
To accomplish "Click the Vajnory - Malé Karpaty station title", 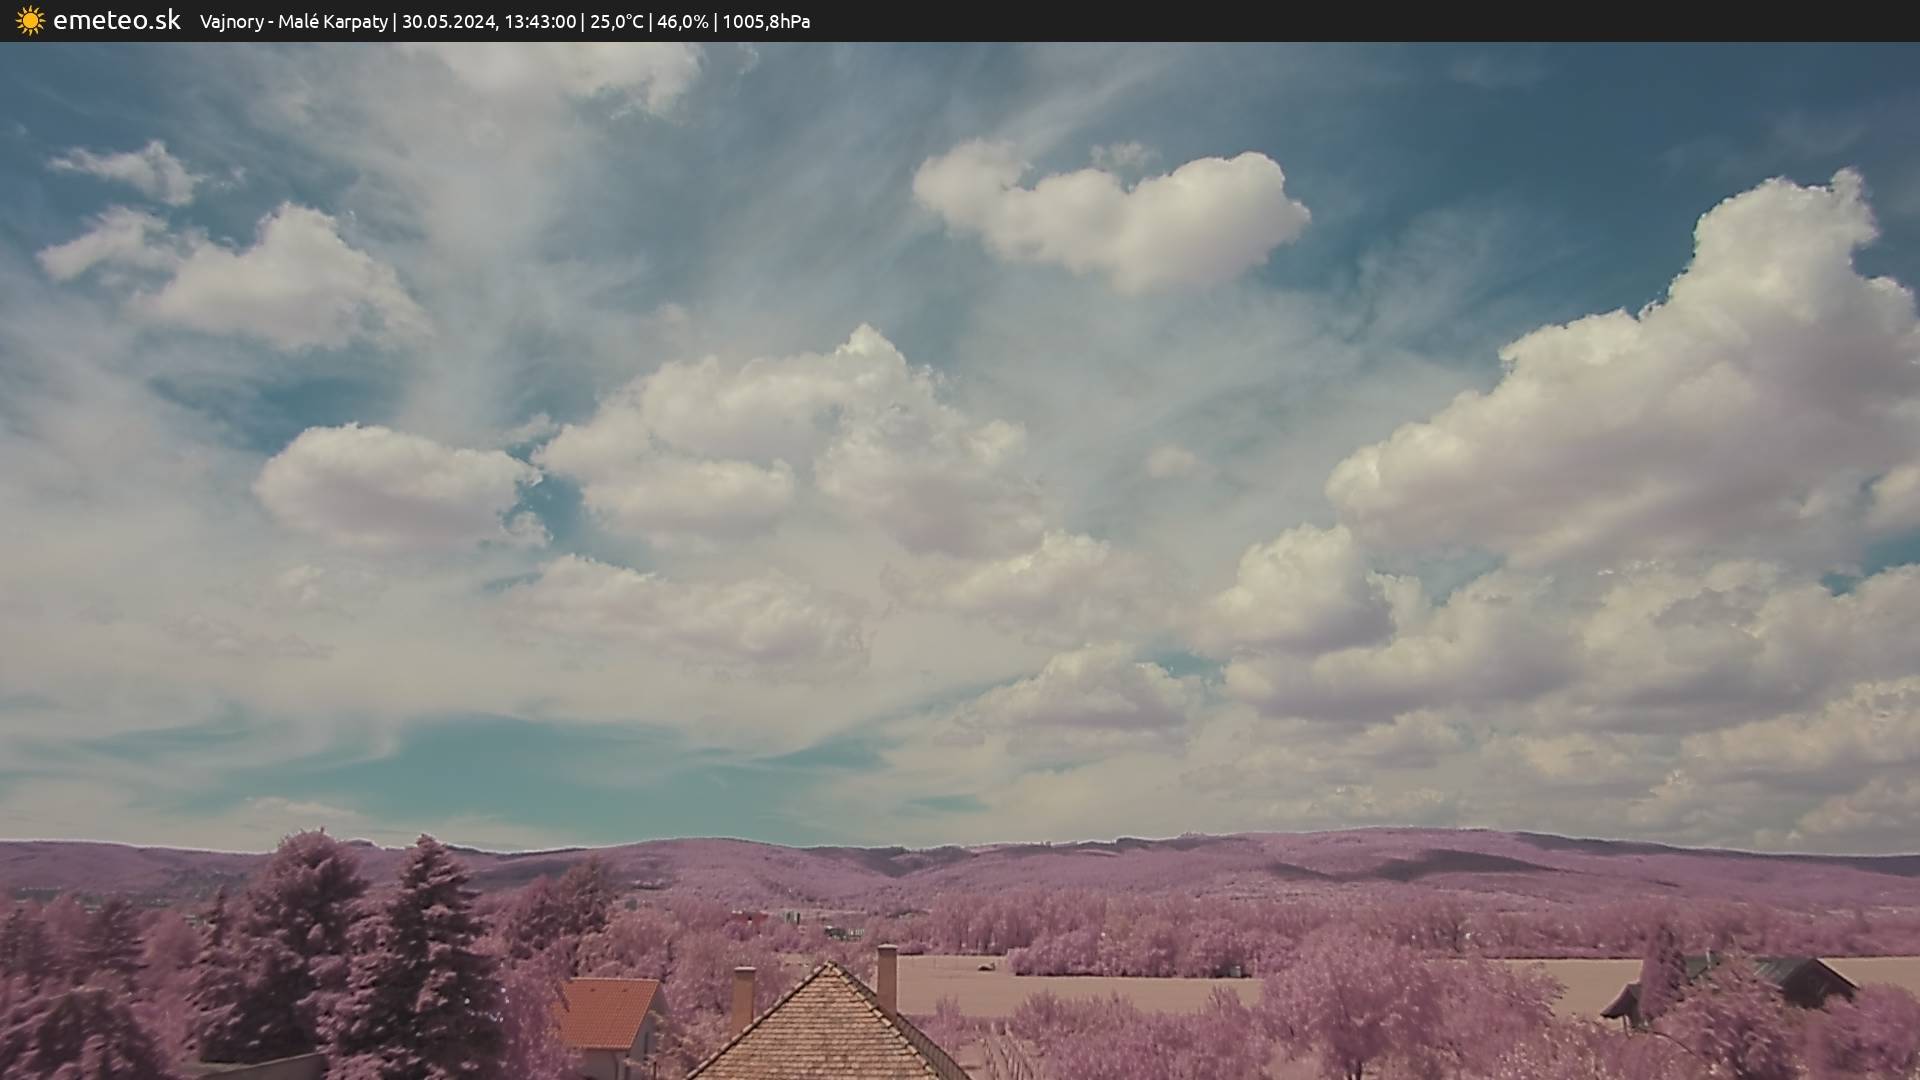I will (294, 21).
